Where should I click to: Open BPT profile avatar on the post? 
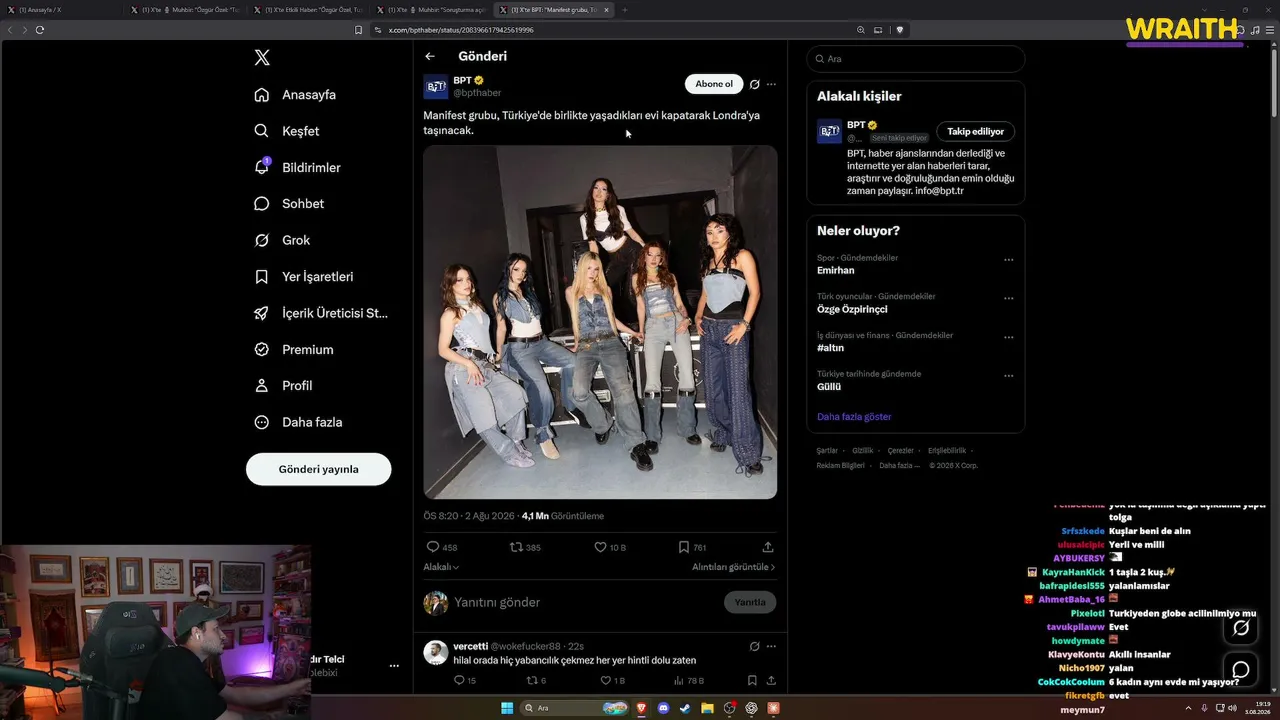pyautogui.click(x=436, y=86)
